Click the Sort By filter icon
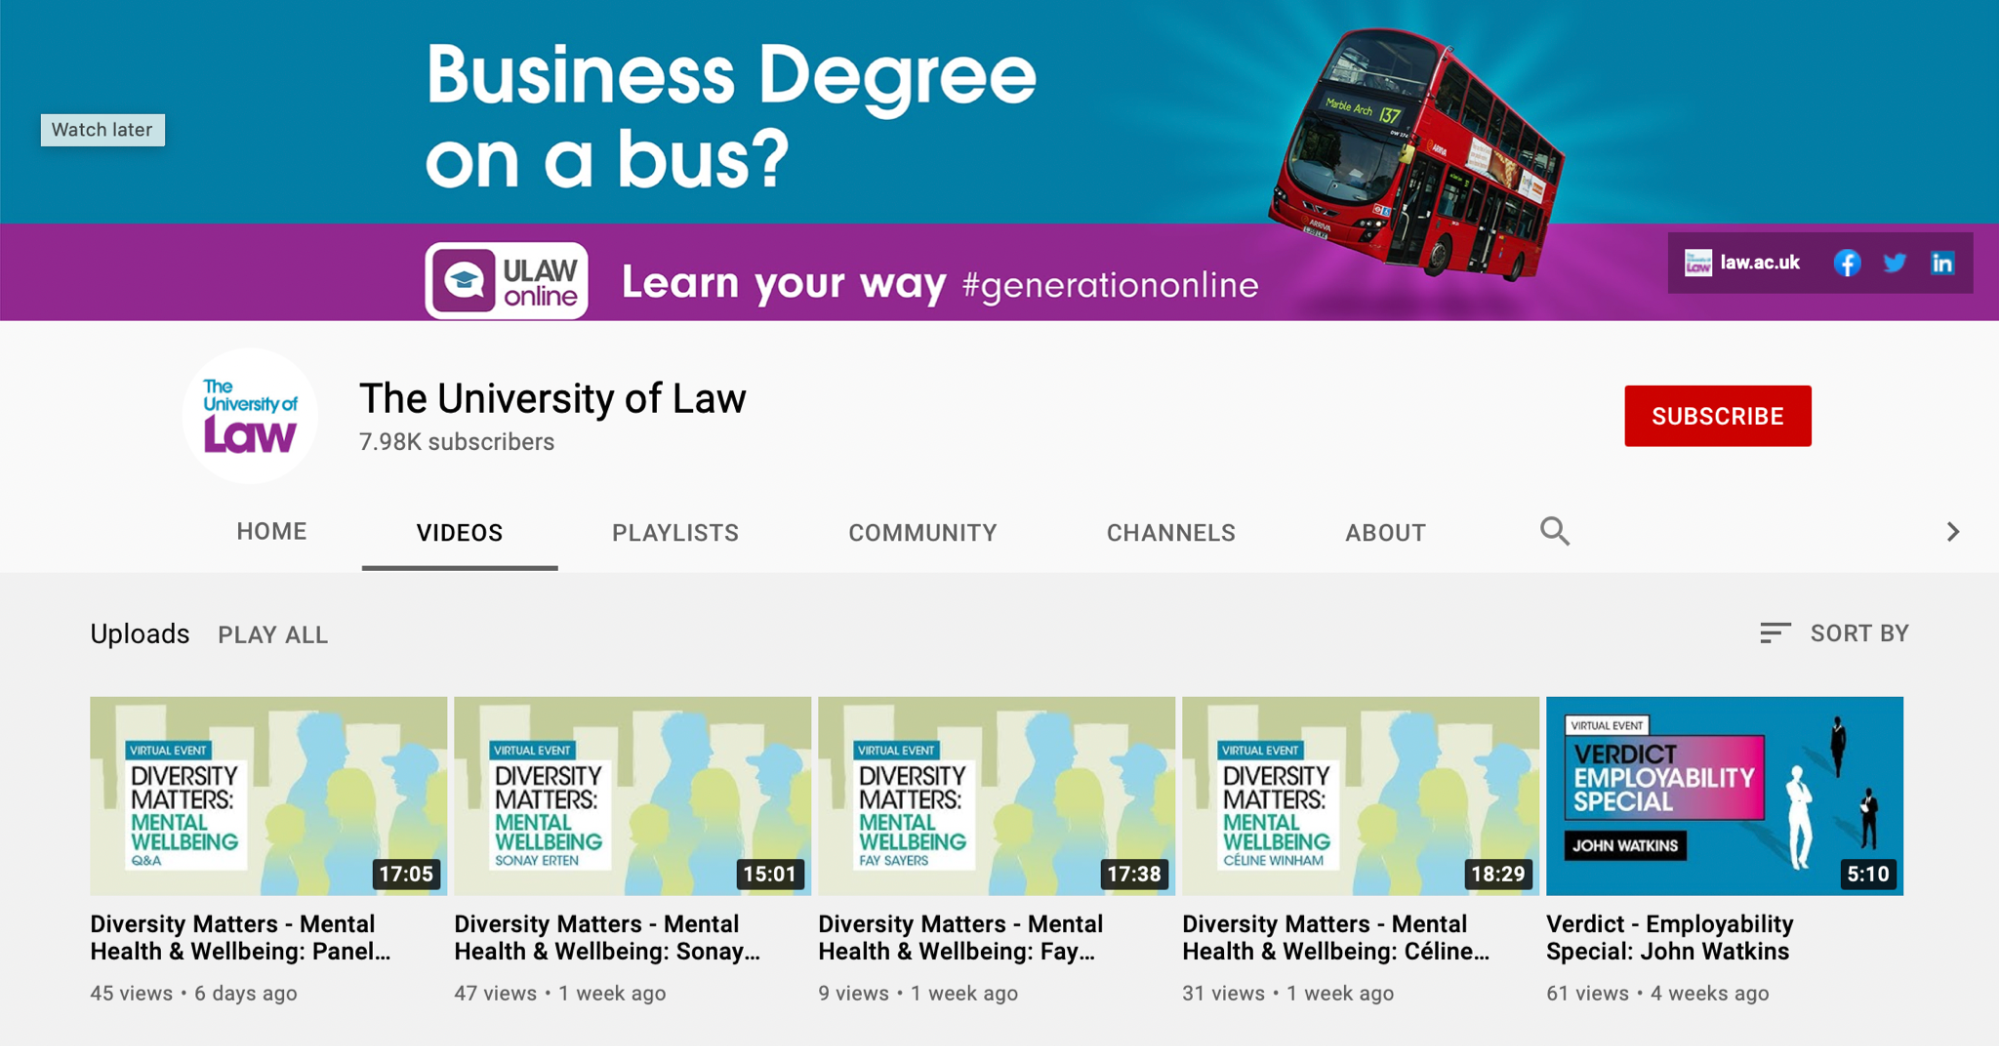The image size is (1999, 1047). (x=1775, y=632)
